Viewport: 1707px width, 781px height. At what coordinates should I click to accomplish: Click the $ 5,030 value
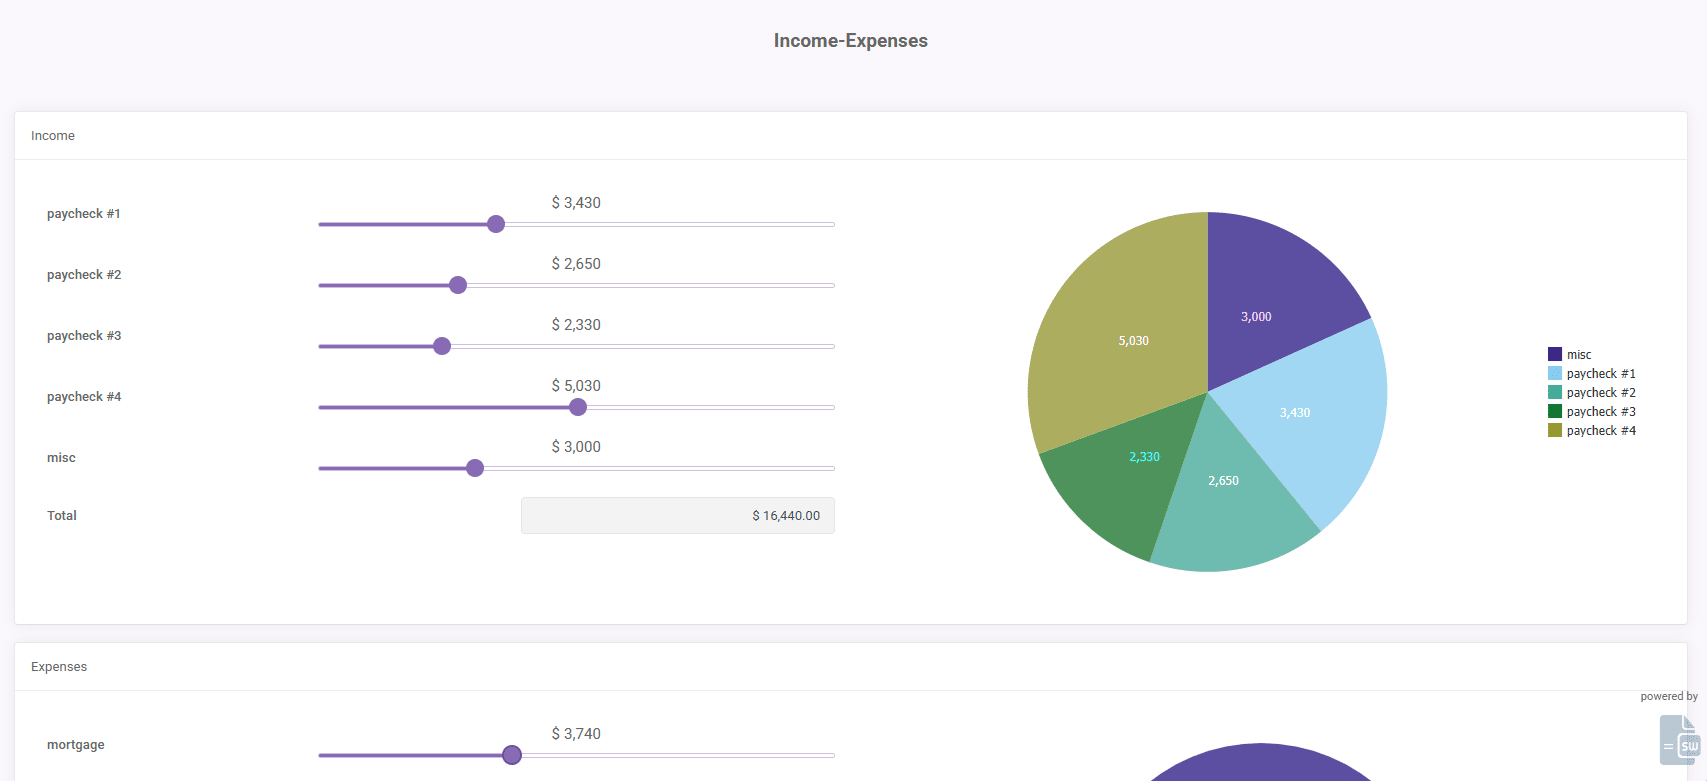[x=576, y=386]
